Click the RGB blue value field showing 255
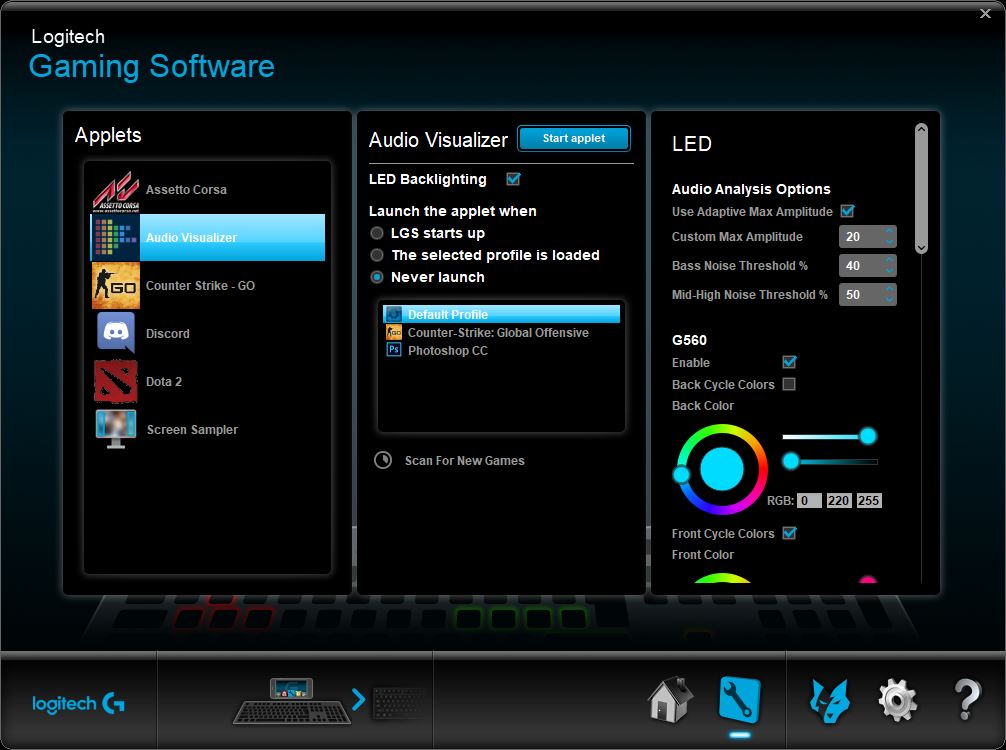 869,500
